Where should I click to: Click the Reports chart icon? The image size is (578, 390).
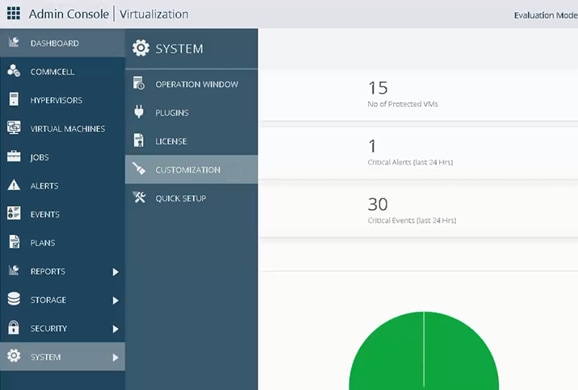[14, 271]
